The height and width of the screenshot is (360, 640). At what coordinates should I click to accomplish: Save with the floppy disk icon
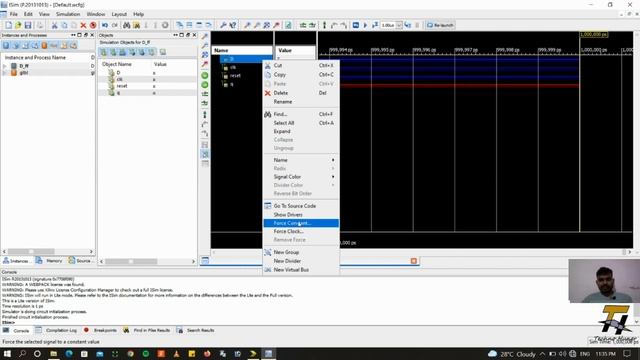(28, 25)
